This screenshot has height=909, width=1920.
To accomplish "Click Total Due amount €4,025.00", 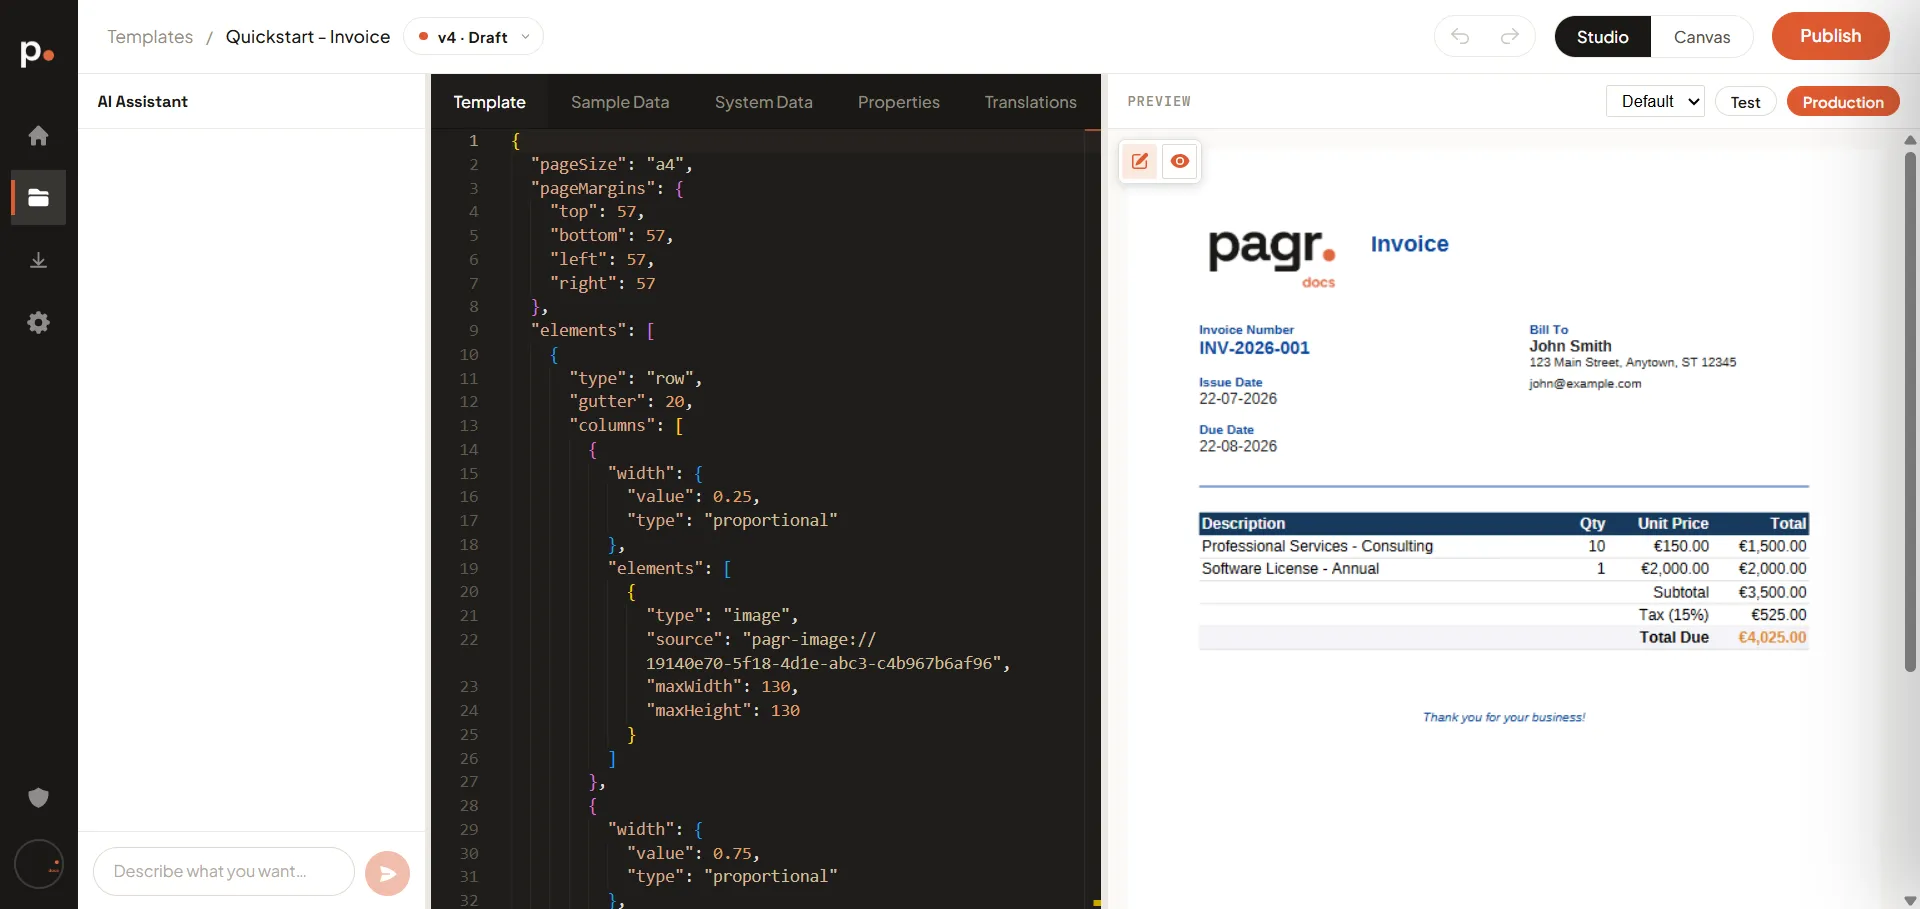I will coord(1772,637).
